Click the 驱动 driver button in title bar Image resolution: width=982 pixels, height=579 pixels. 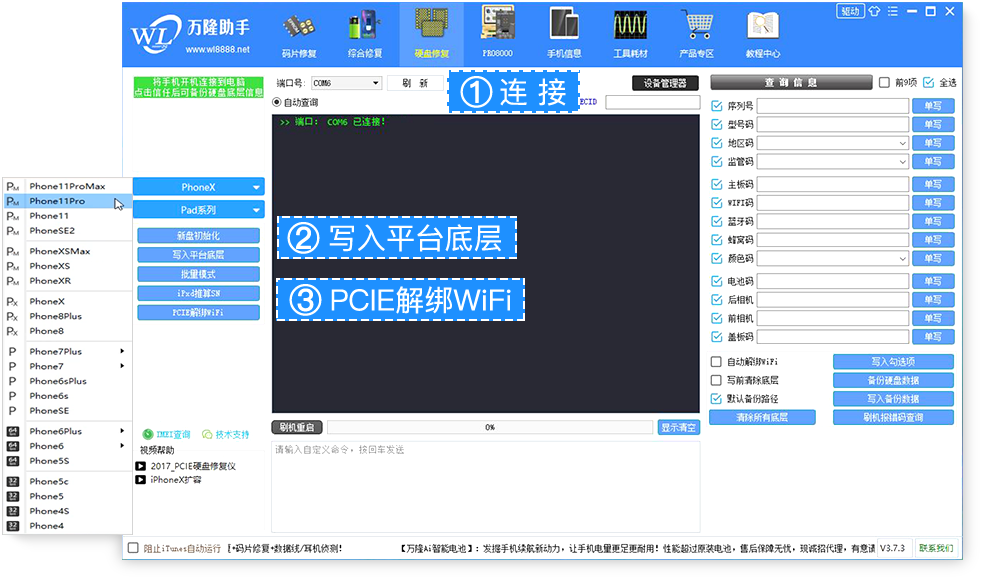point(850,11)
